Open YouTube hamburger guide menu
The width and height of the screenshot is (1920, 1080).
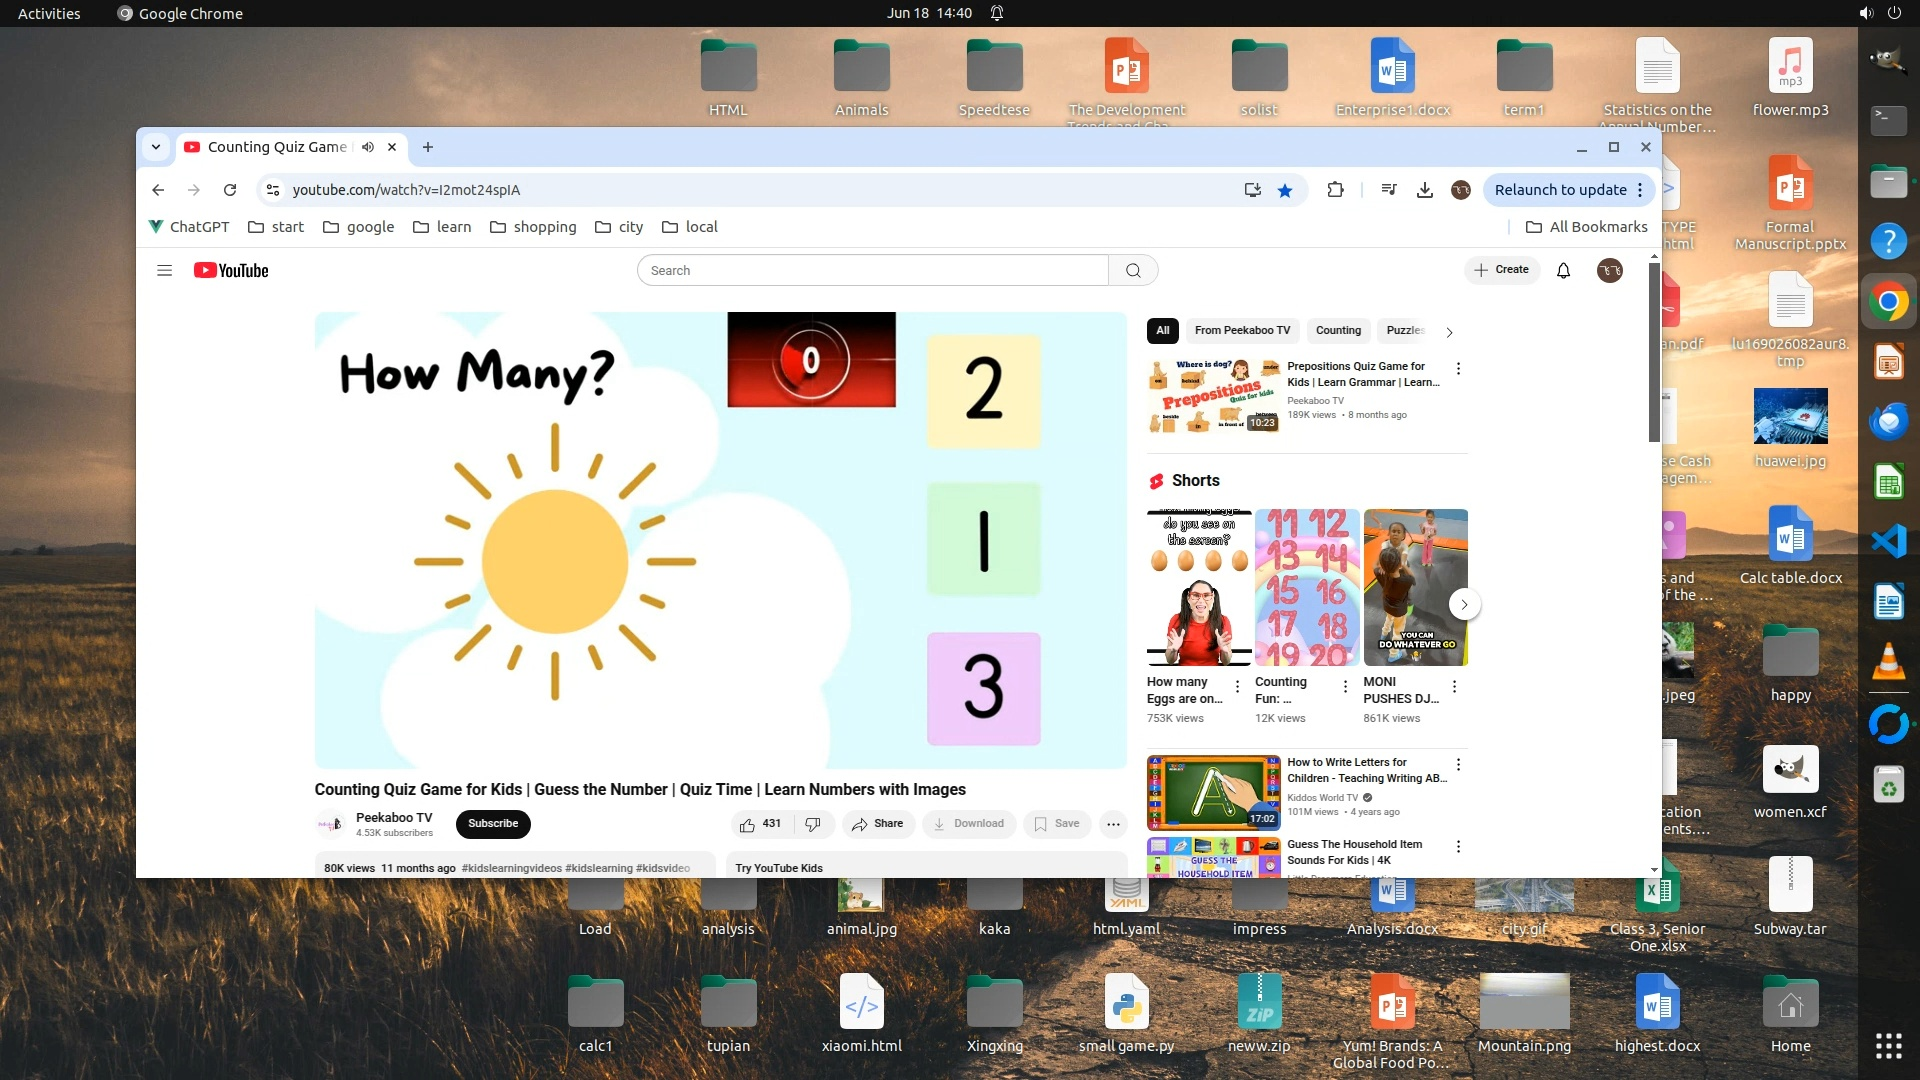click(165, 271)
